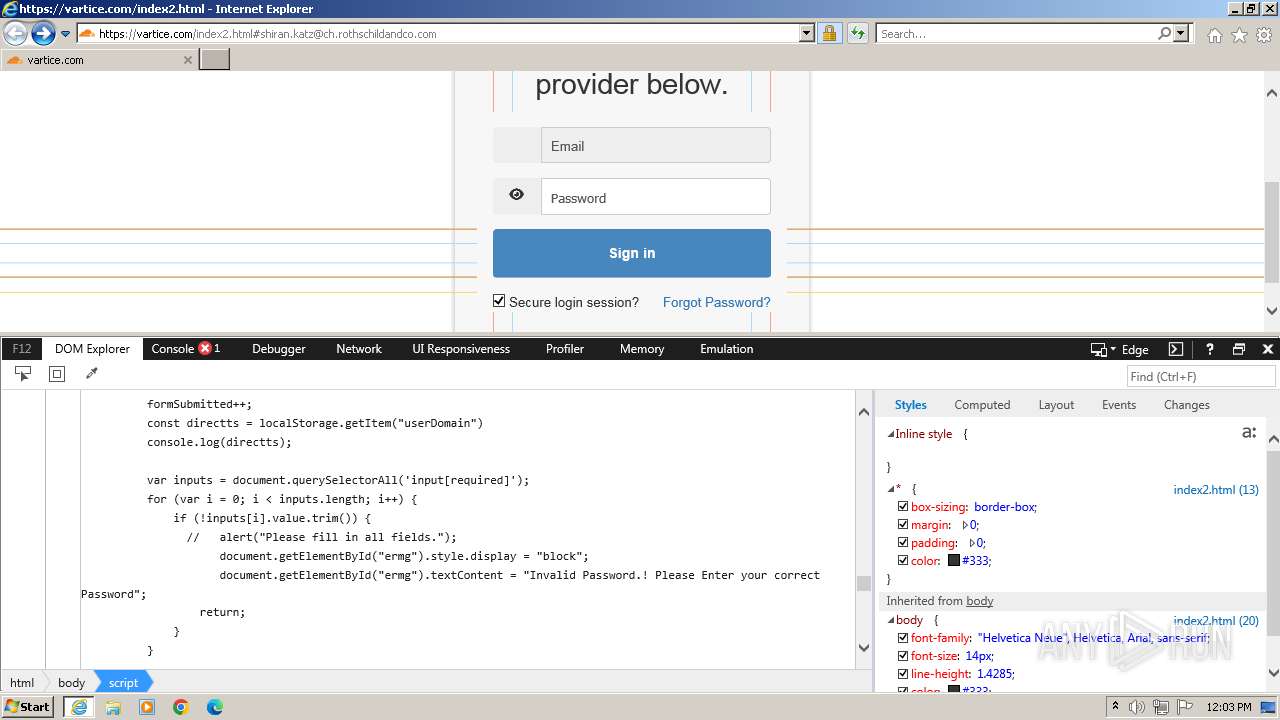Show the console drawer icon
The image size is (1280, 720).
coord(1176,349)
